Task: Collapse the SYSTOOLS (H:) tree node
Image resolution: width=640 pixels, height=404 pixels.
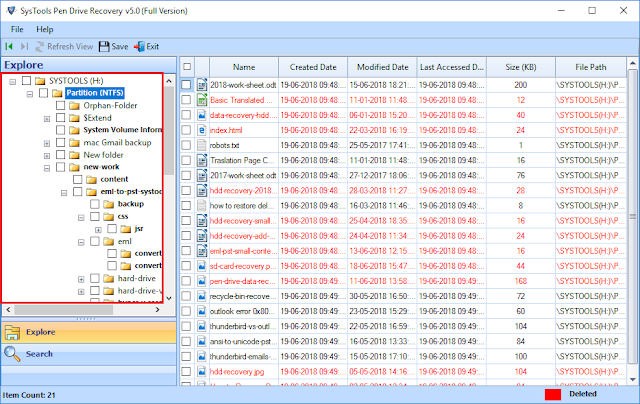Action: point(13,82)
